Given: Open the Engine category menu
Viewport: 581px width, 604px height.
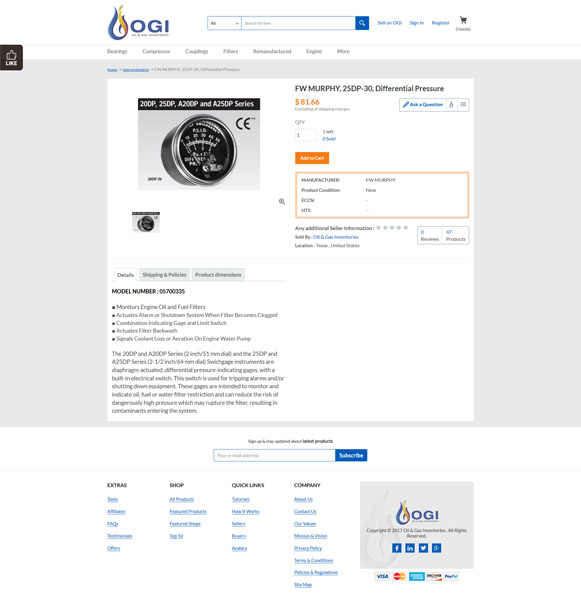Looking at the screenshot, I should [314, 51].
